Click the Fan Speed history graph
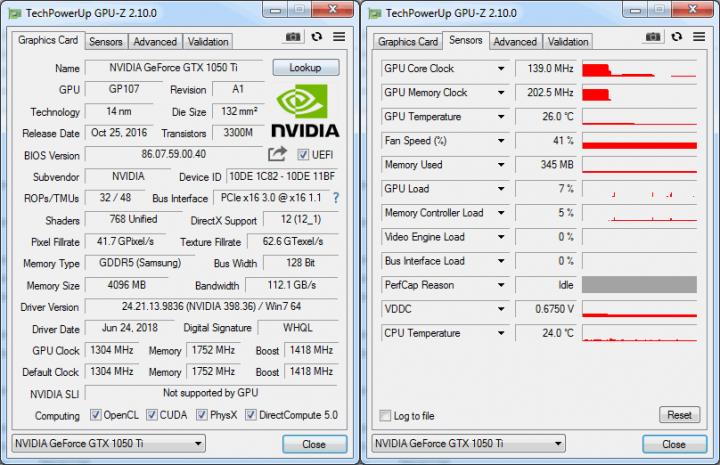This screenshot has width=720, height=465. pyautogui.click(x=640, y=141)
